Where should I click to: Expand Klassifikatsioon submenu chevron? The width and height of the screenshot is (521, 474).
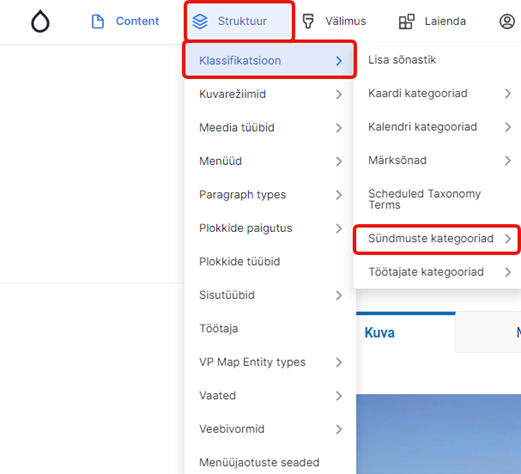339,61
